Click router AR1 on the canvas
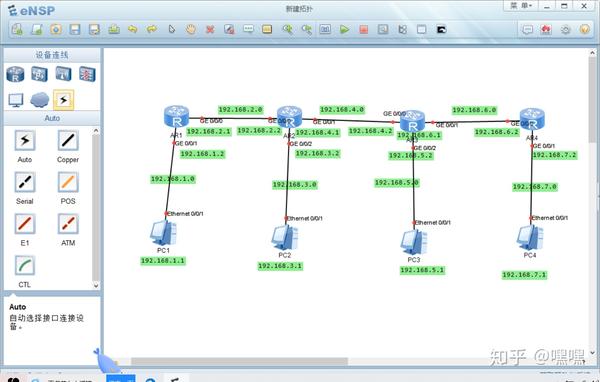Viewport: 600px width, 382px height. pos(176,116)
